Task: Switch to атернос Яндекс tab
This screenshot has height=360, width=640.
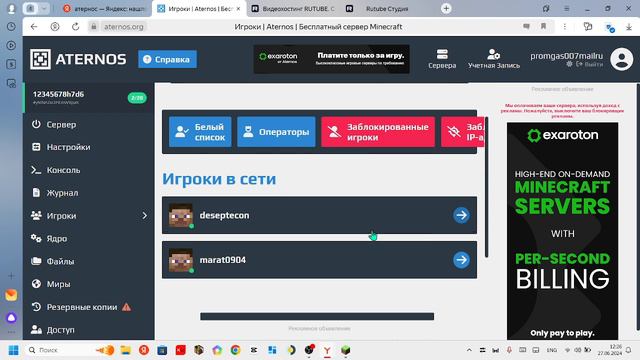Action: [x=105, y=9]
